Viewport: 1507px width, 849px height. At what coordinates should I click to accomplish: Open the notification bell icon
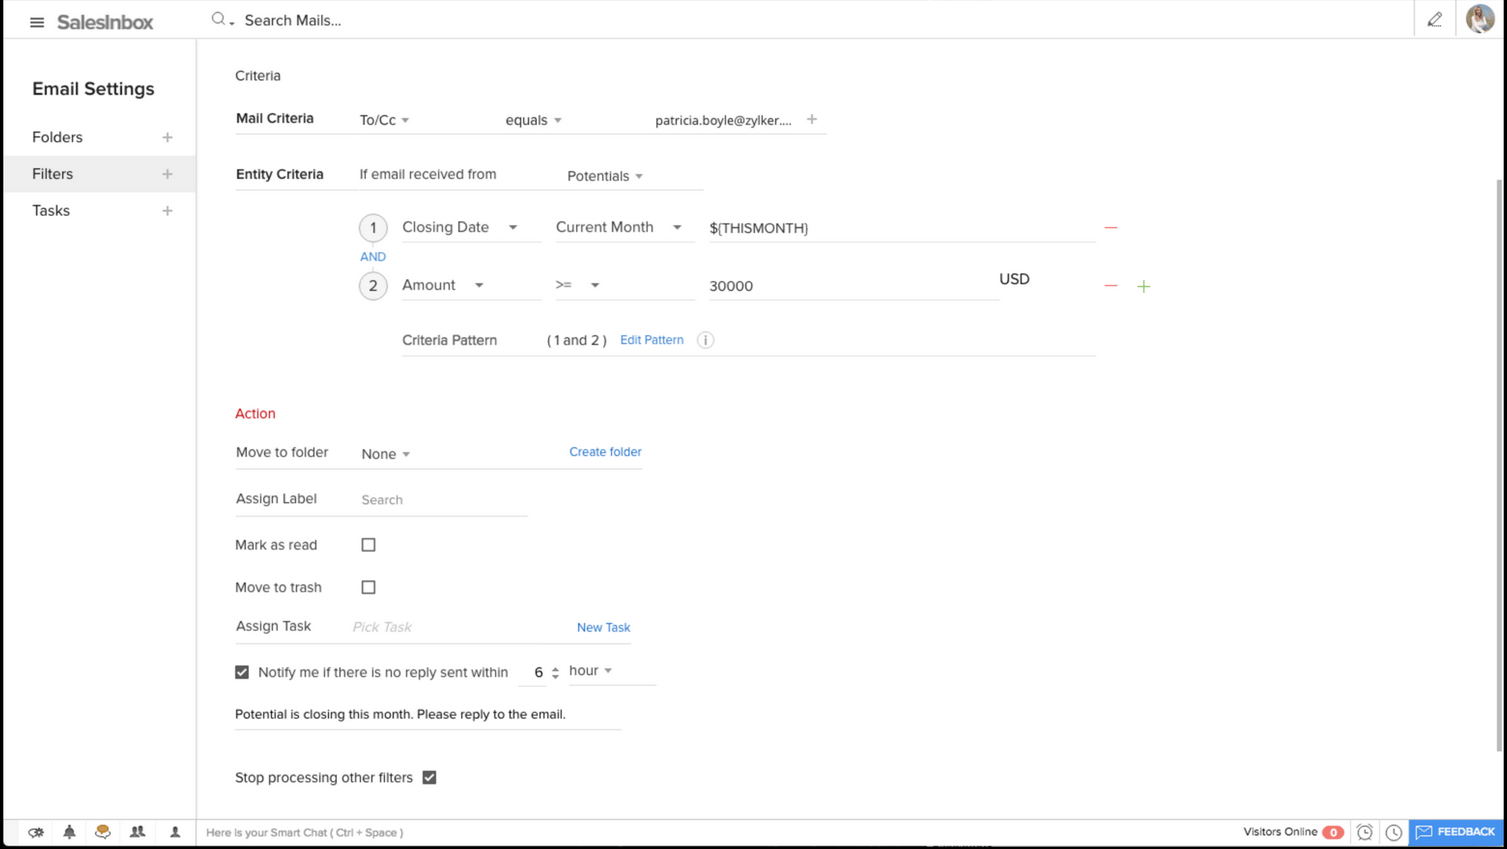69,832
